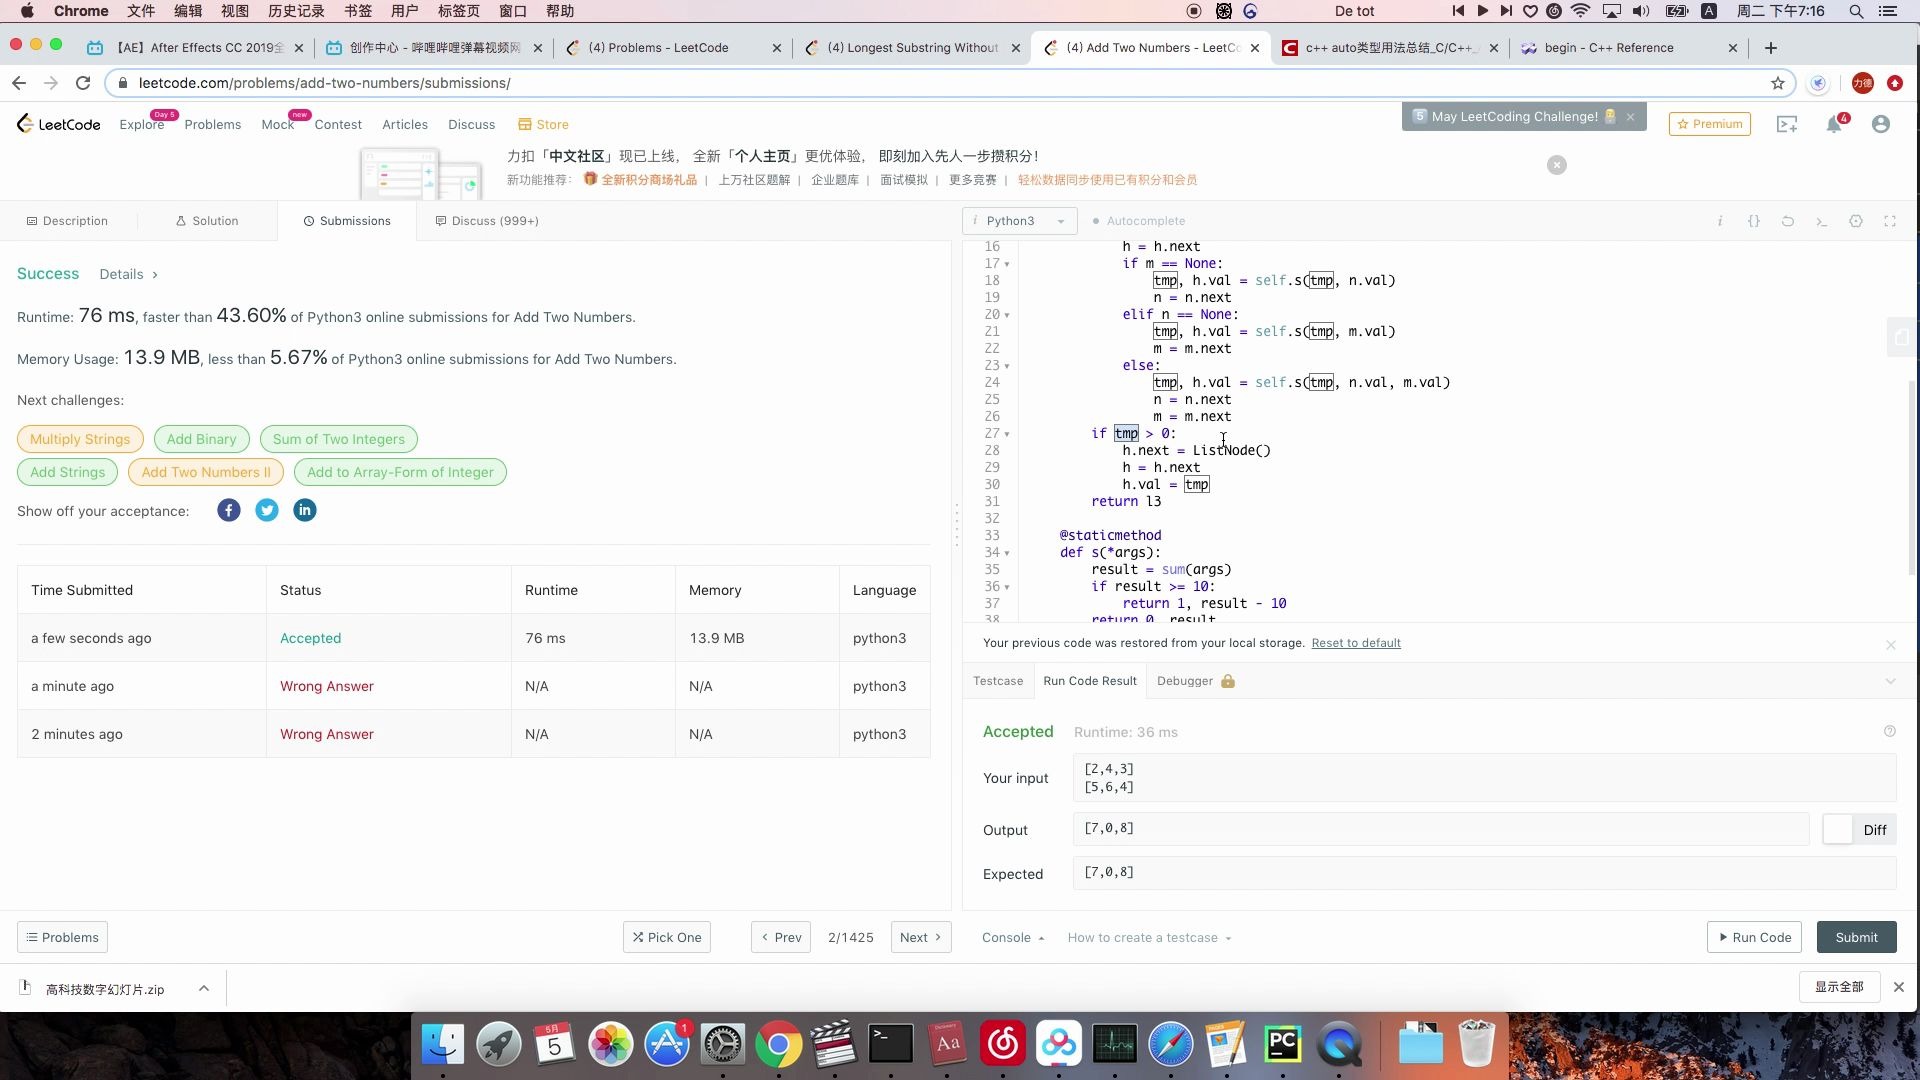Screen dimensions: 1920x1080
Task: Enter fullscreen editor mode icon
Action: click(x=1889, y=221)
